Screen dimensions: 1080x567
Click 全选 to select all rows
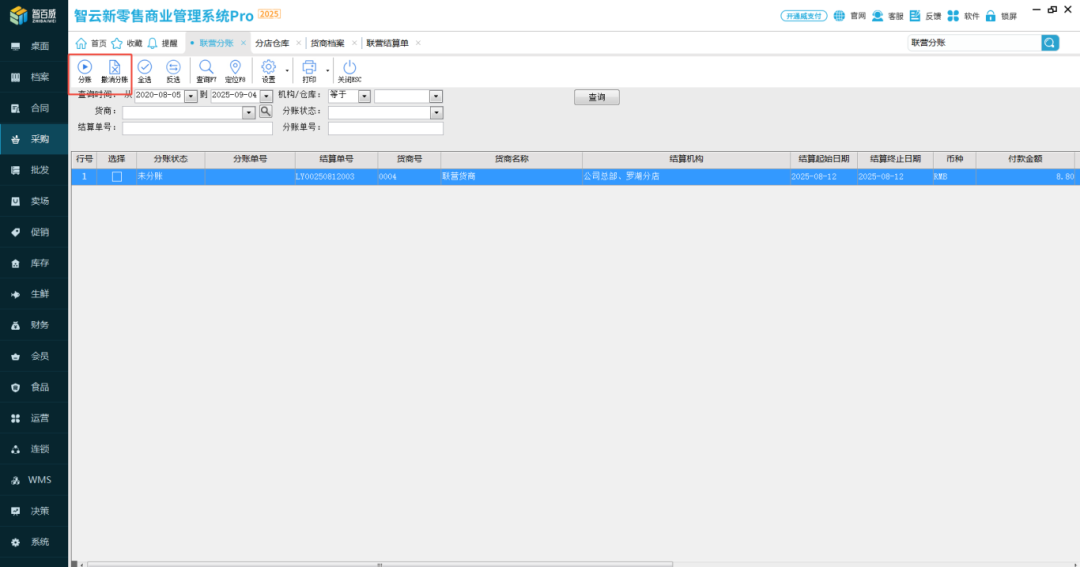click(145, 71)
